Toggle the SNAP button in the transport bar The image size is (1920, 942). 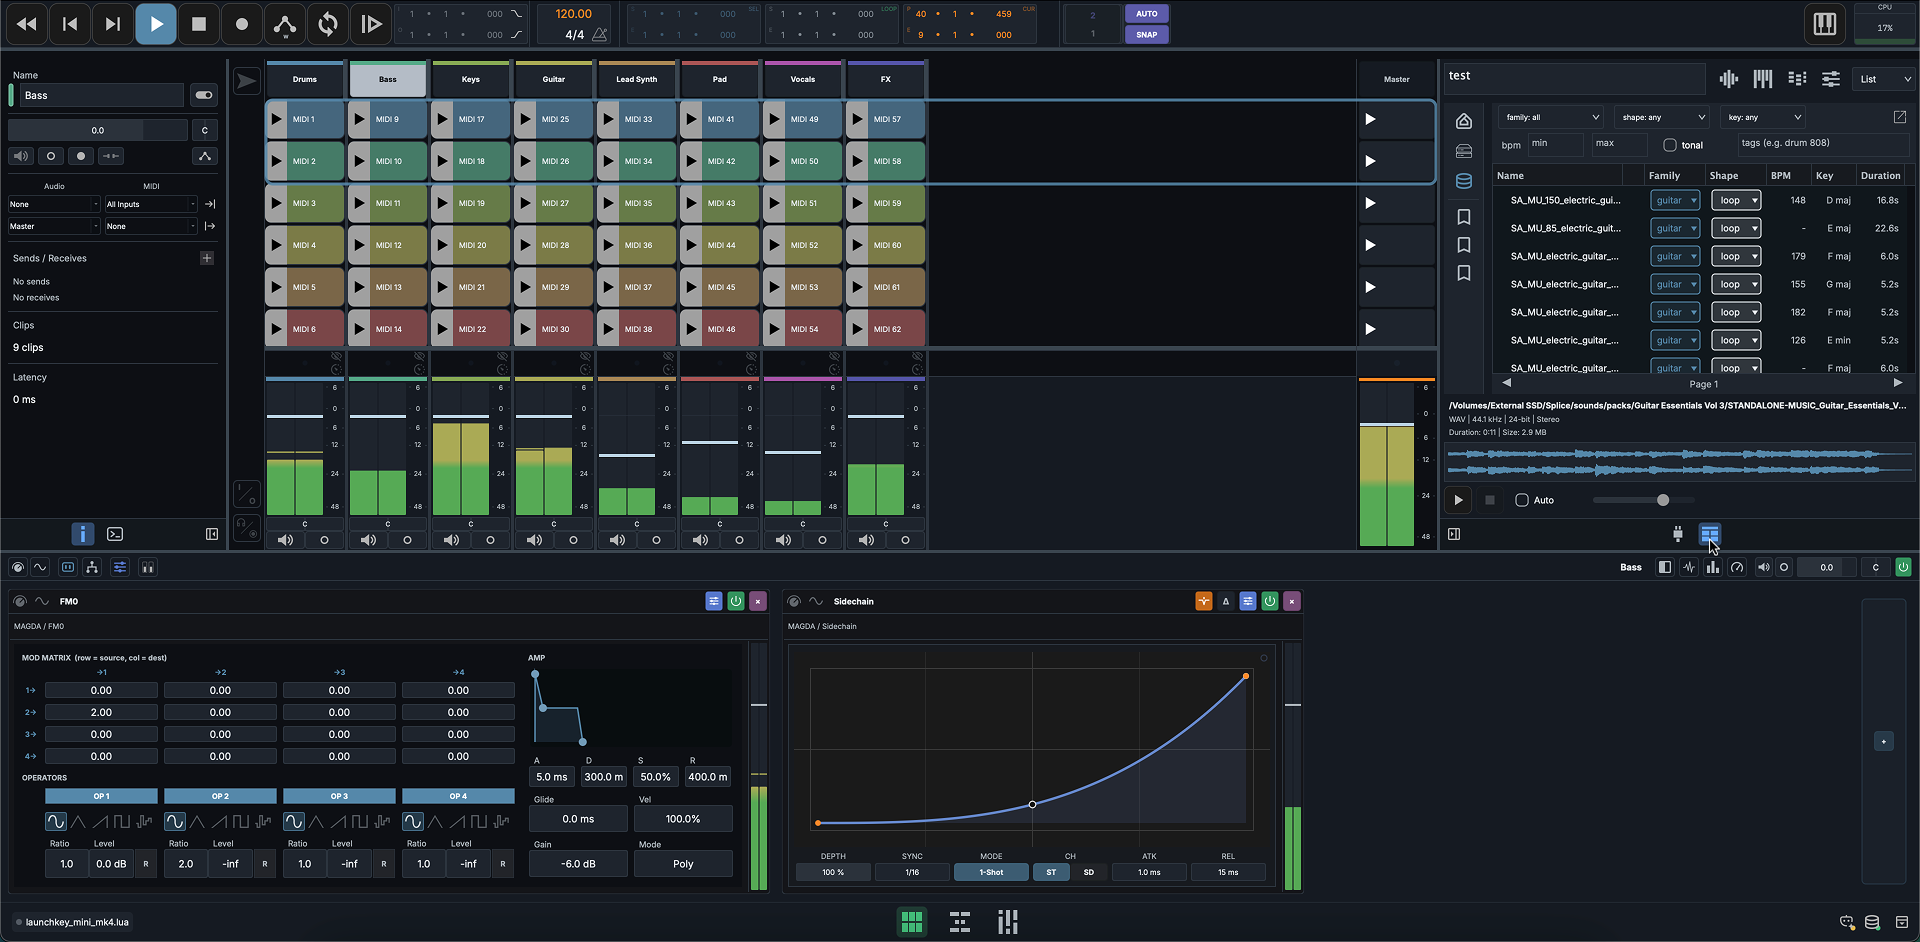1147,35
